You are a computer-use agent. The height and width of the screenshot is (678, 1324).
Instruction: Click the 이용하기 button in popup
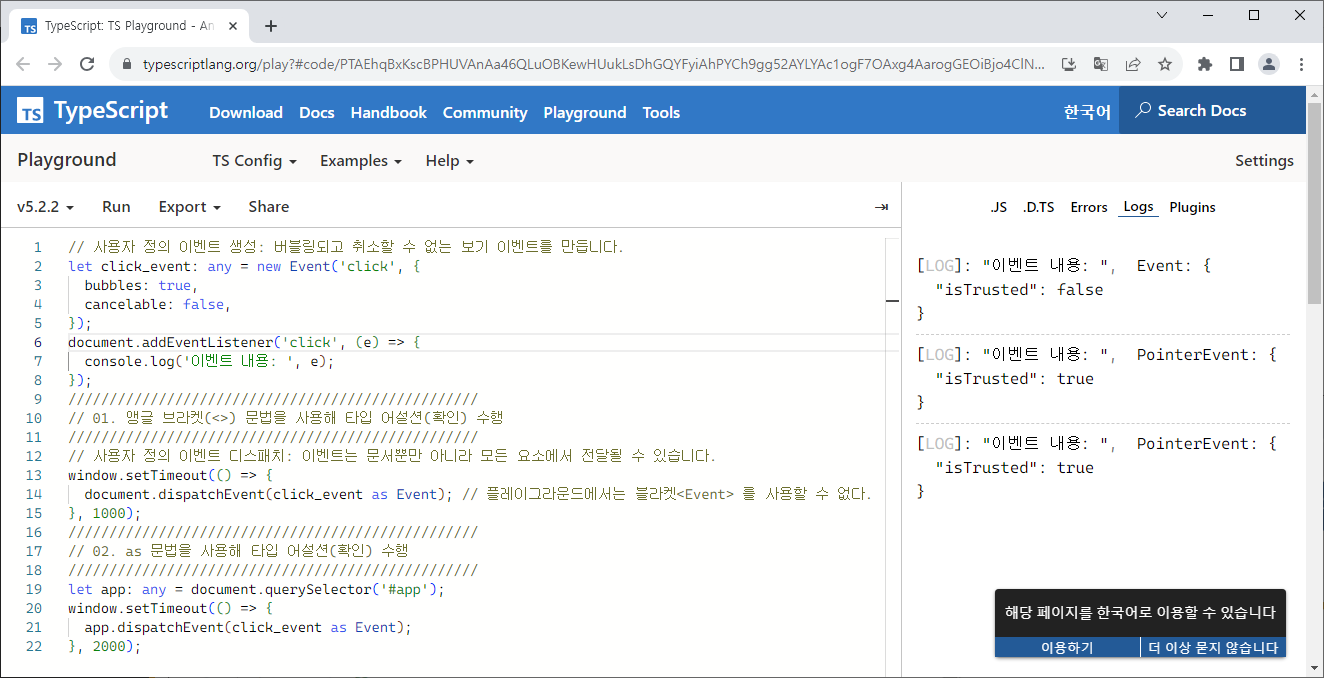pos(1067,648)
